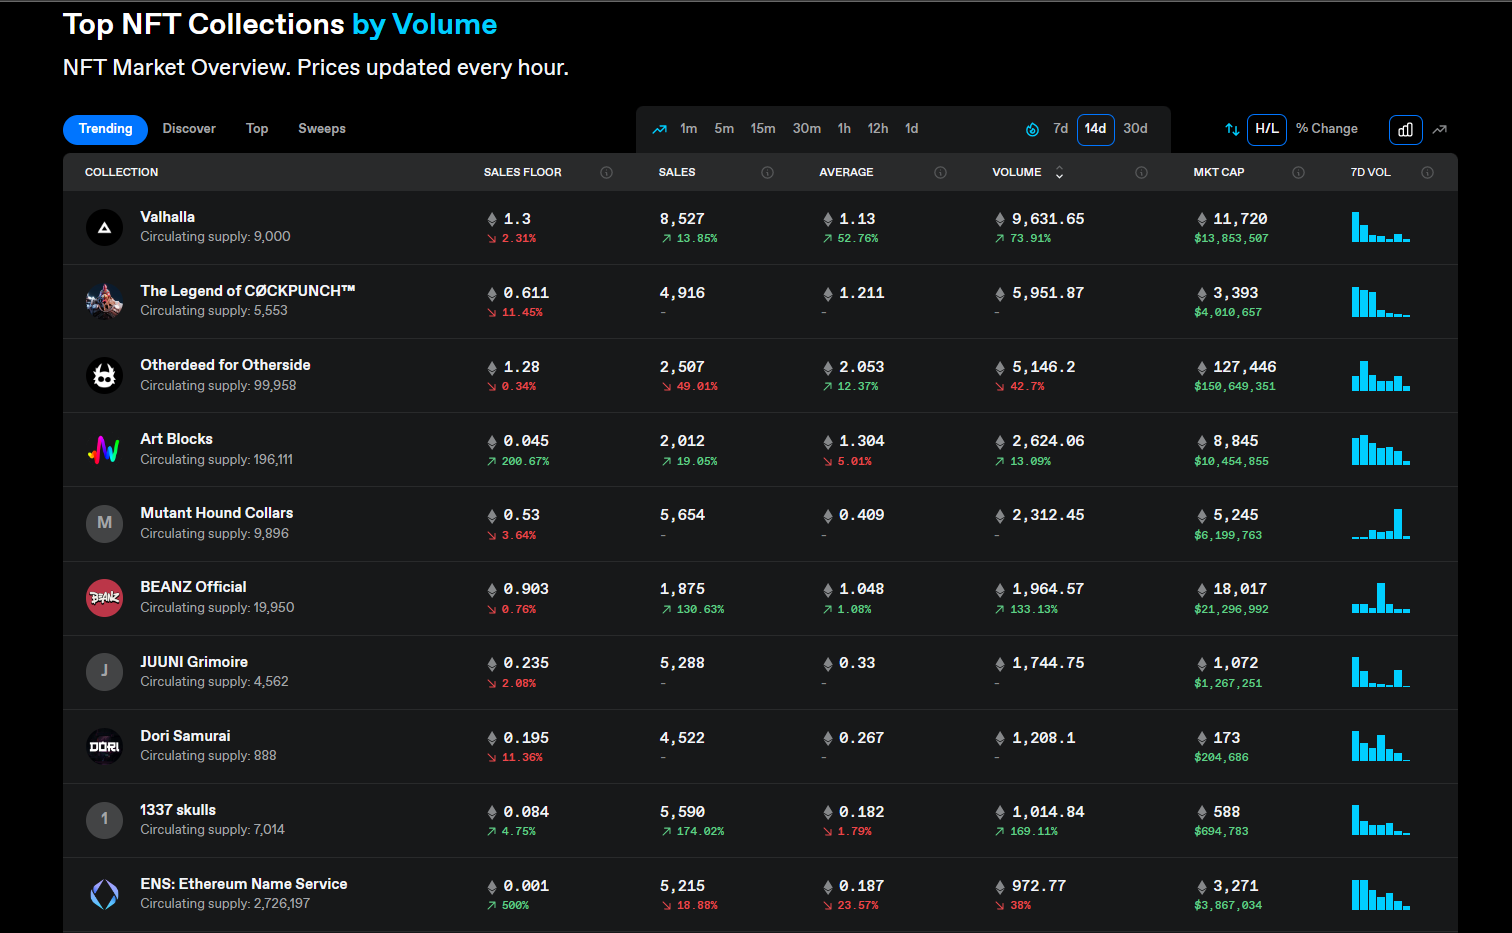Click the BEANZ Official red logo

[104, 598]
